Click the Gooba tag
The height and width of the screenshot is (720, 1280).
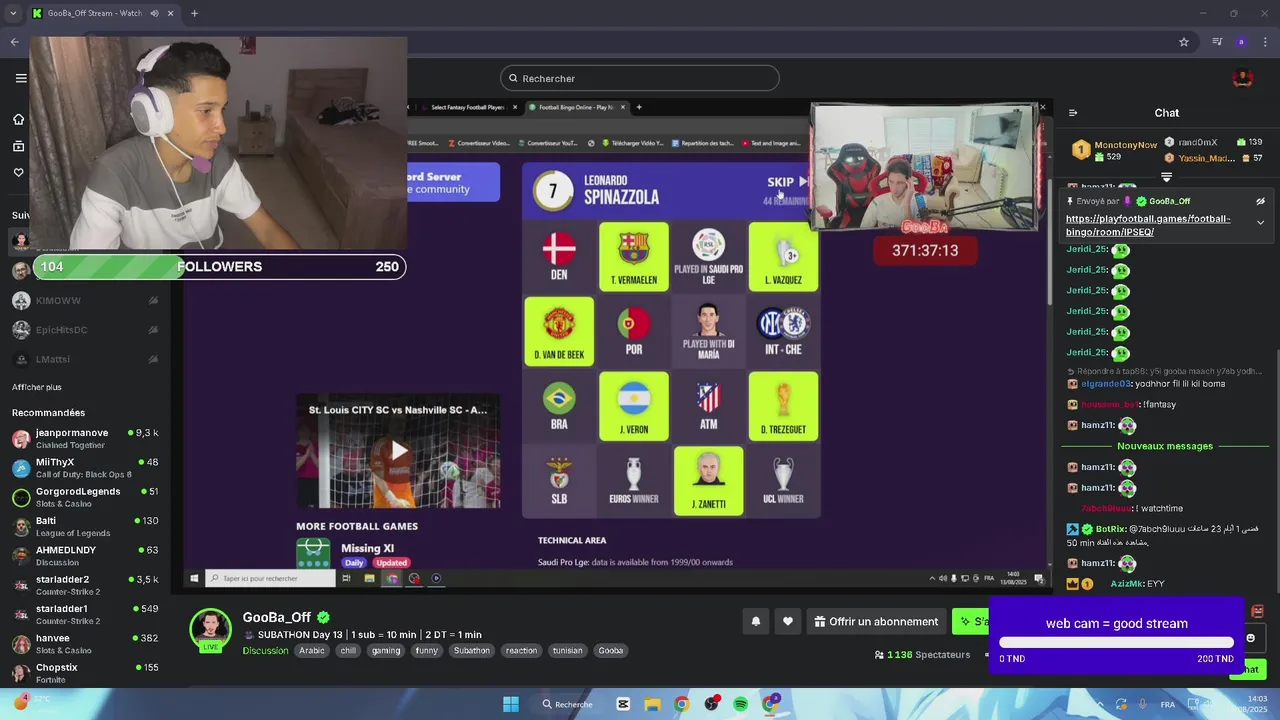point(611,650)
